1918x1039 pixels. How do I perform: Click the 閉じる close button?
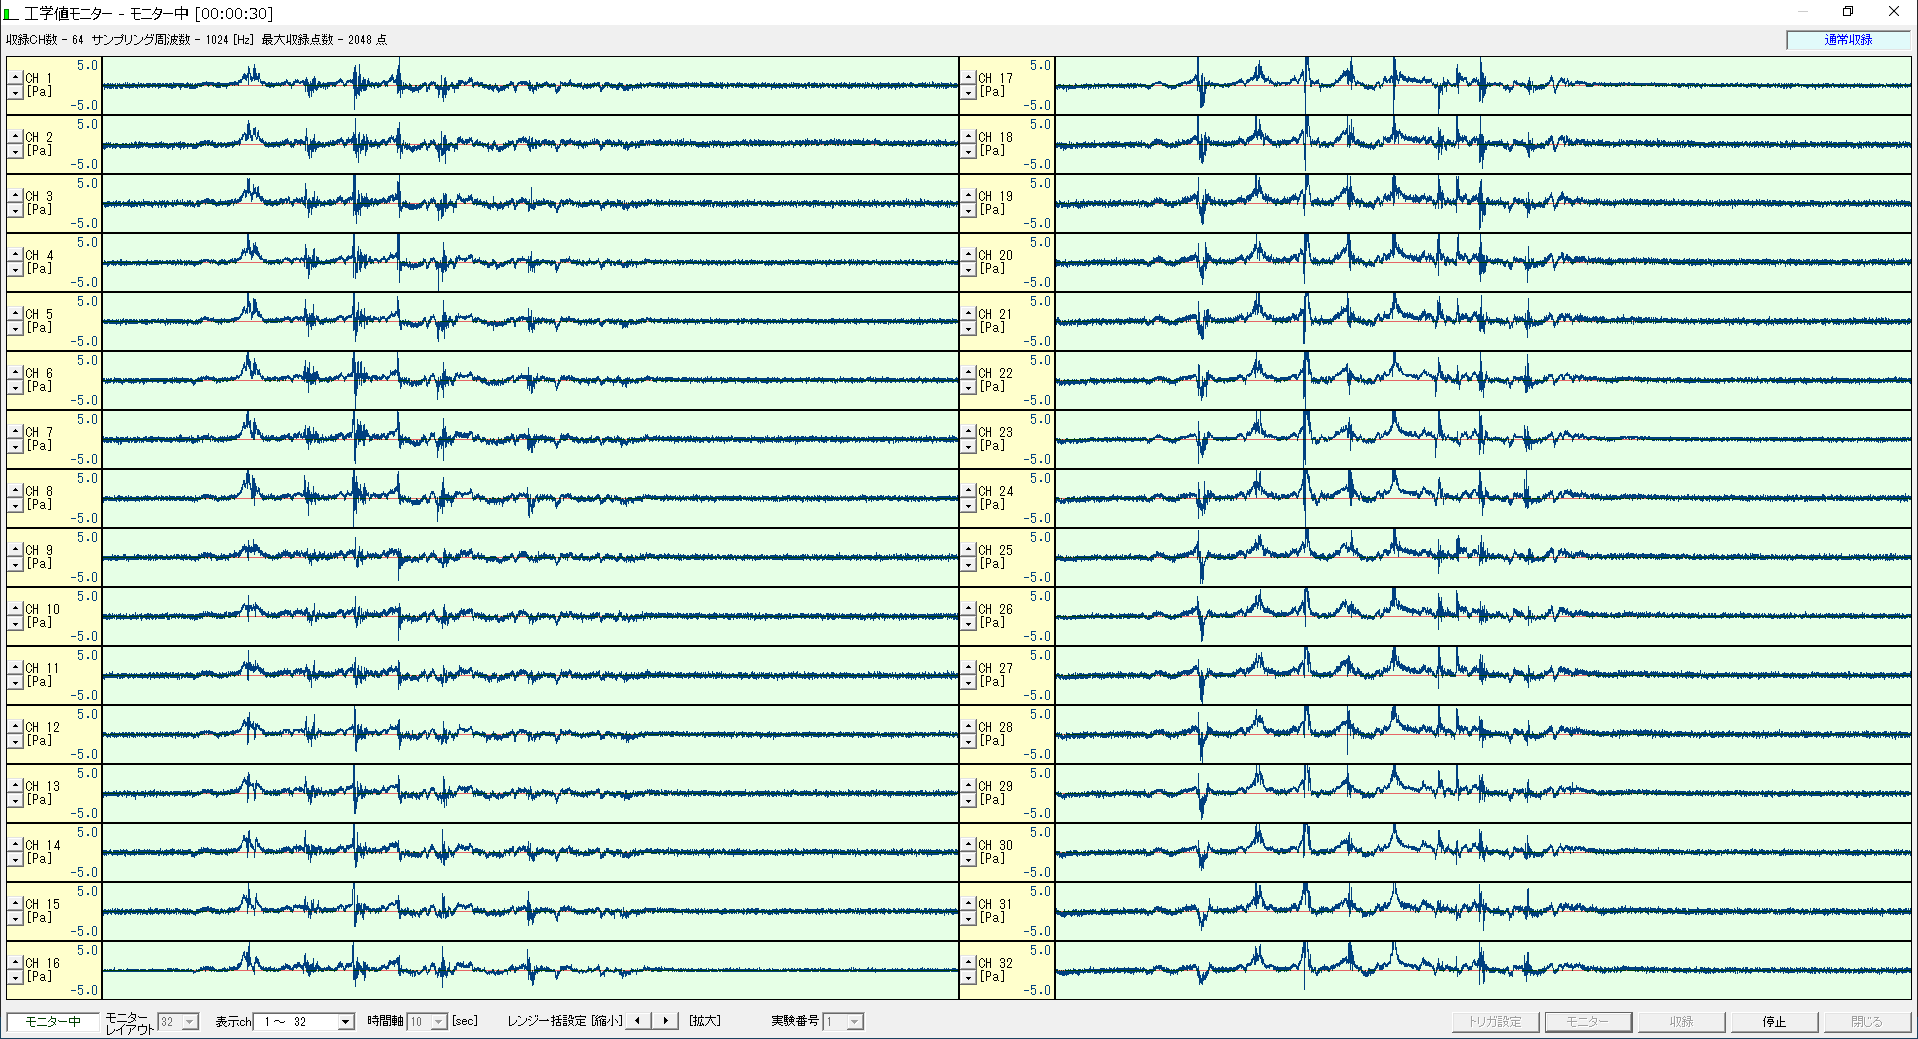(1866, 1022)
